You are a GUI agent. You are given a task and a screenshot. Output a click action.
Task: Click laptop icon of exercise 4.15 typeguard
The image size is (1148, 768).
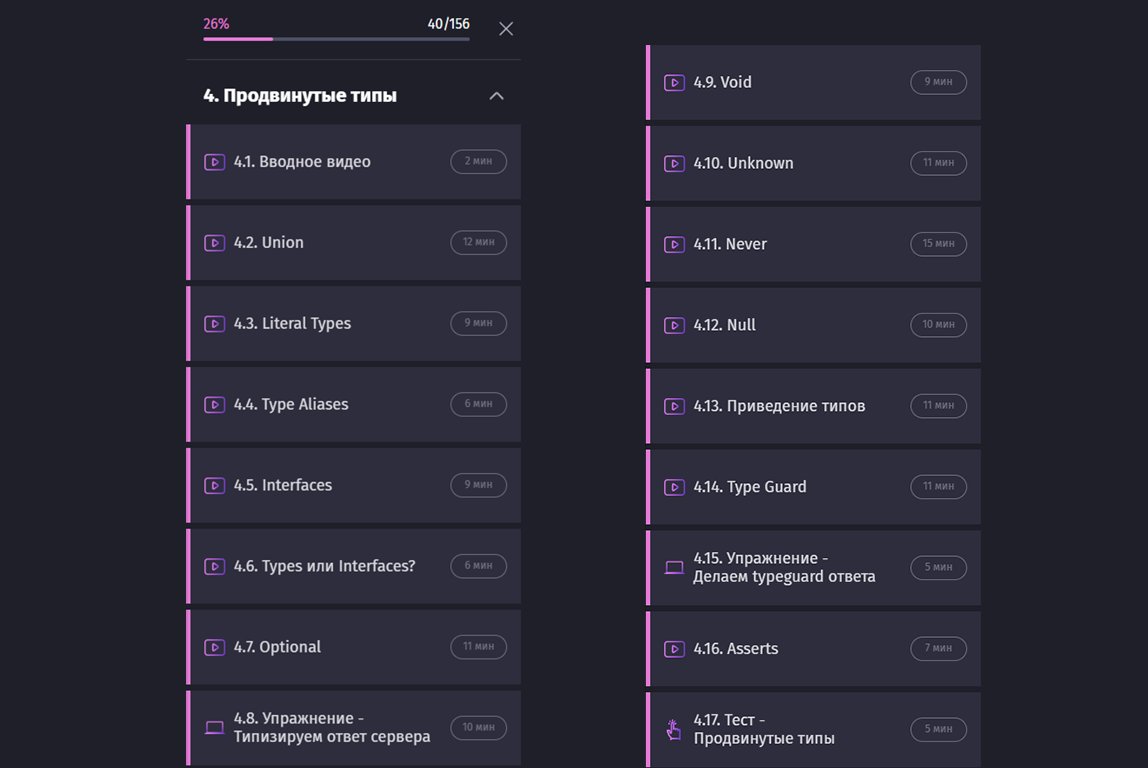point(674,568)
